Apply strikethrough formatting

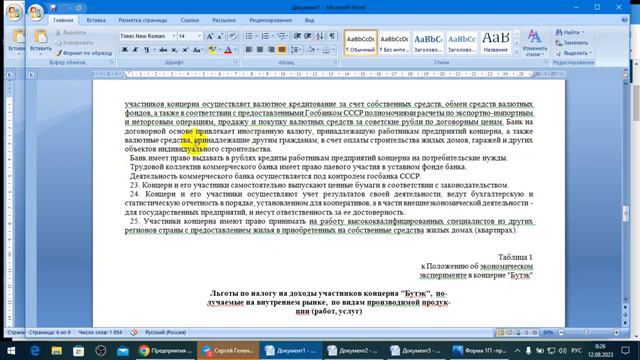coord(163,50)
